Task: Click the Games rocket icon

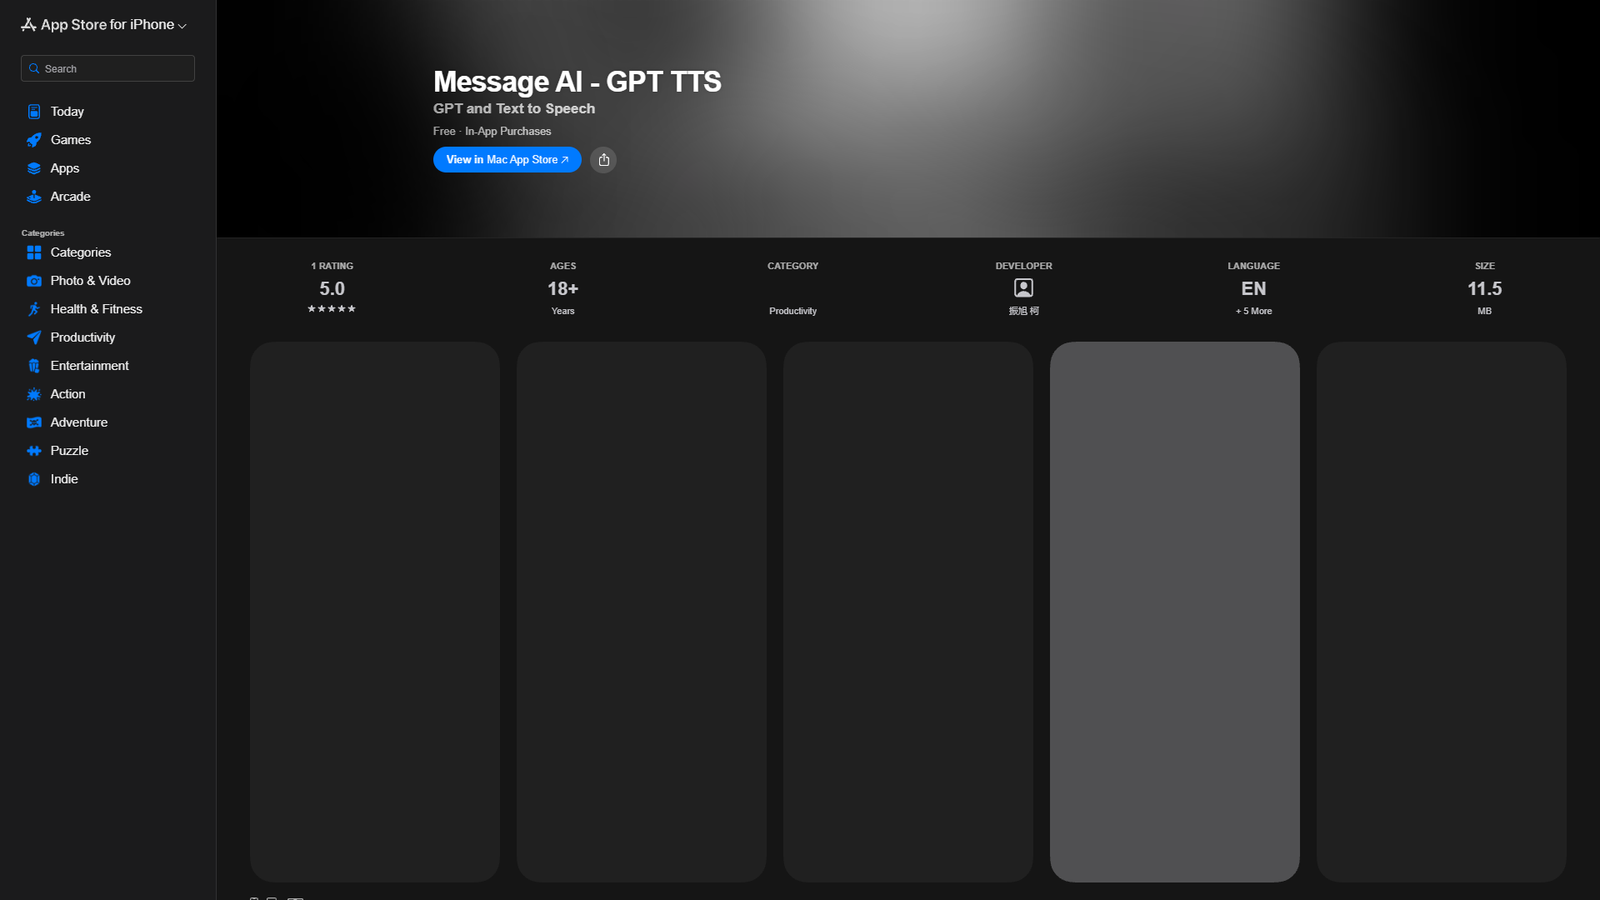Action: [34, 140]
